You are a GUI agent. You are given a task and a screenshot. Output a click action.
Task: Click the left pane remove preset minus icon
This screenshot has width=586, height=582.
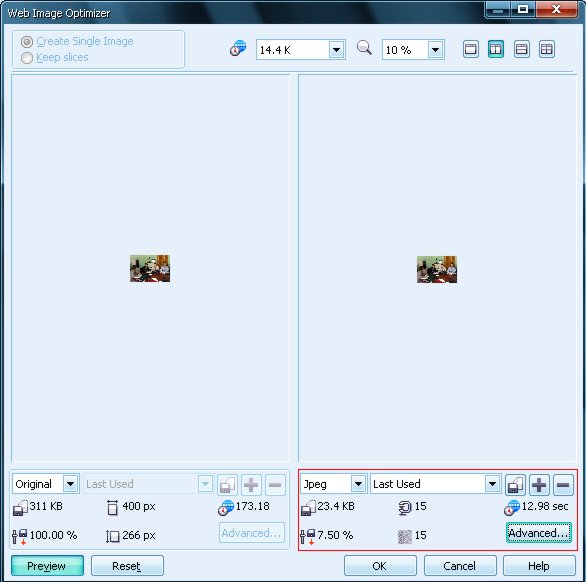(275, 484)
